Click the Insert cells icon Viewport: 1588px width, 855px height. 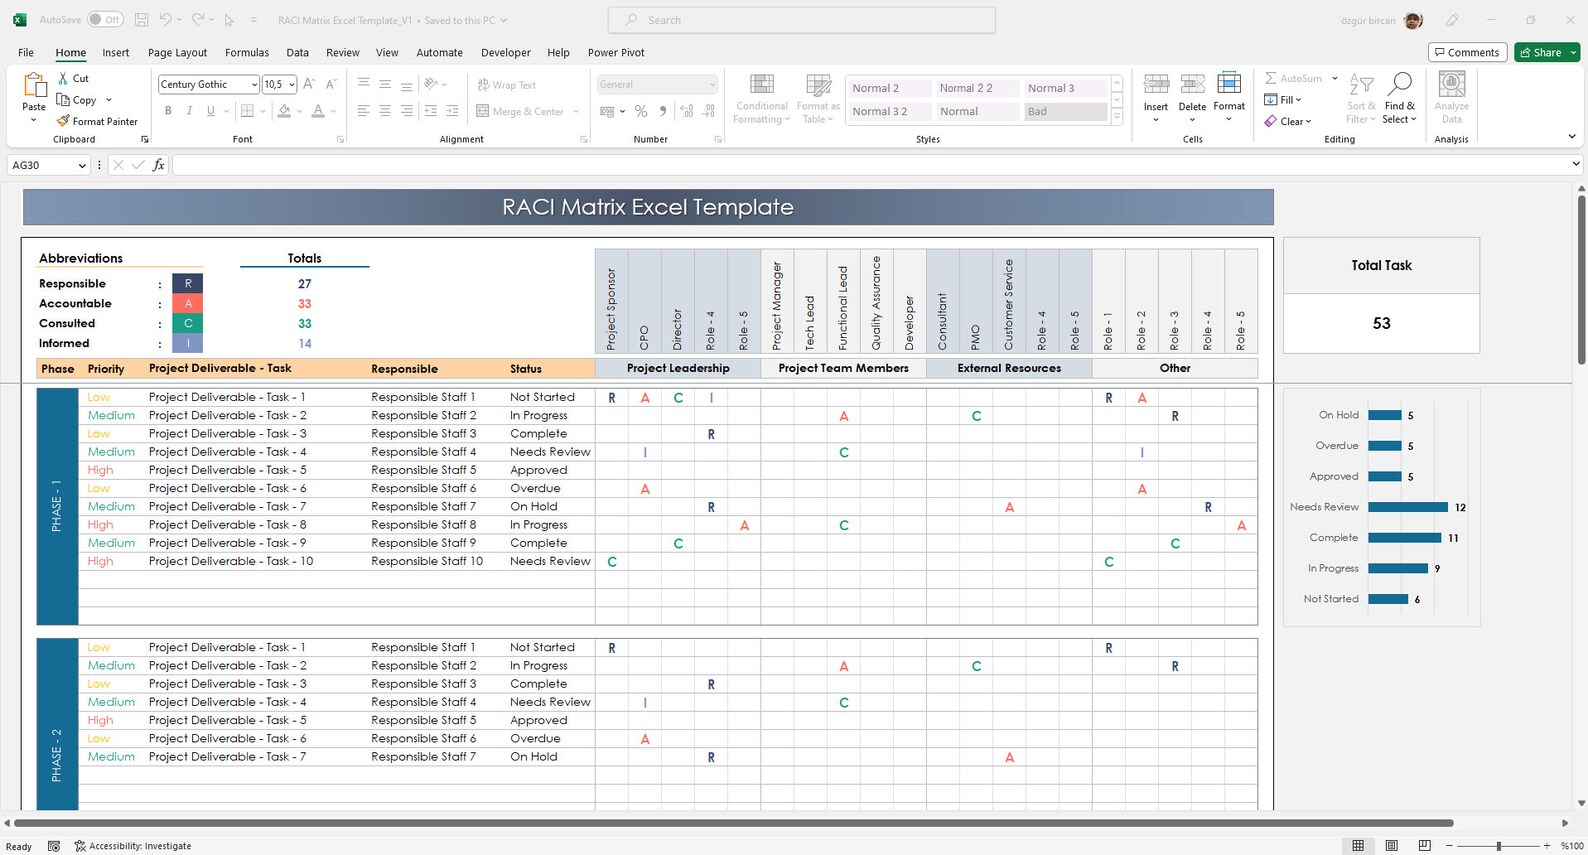point(1156,84)
